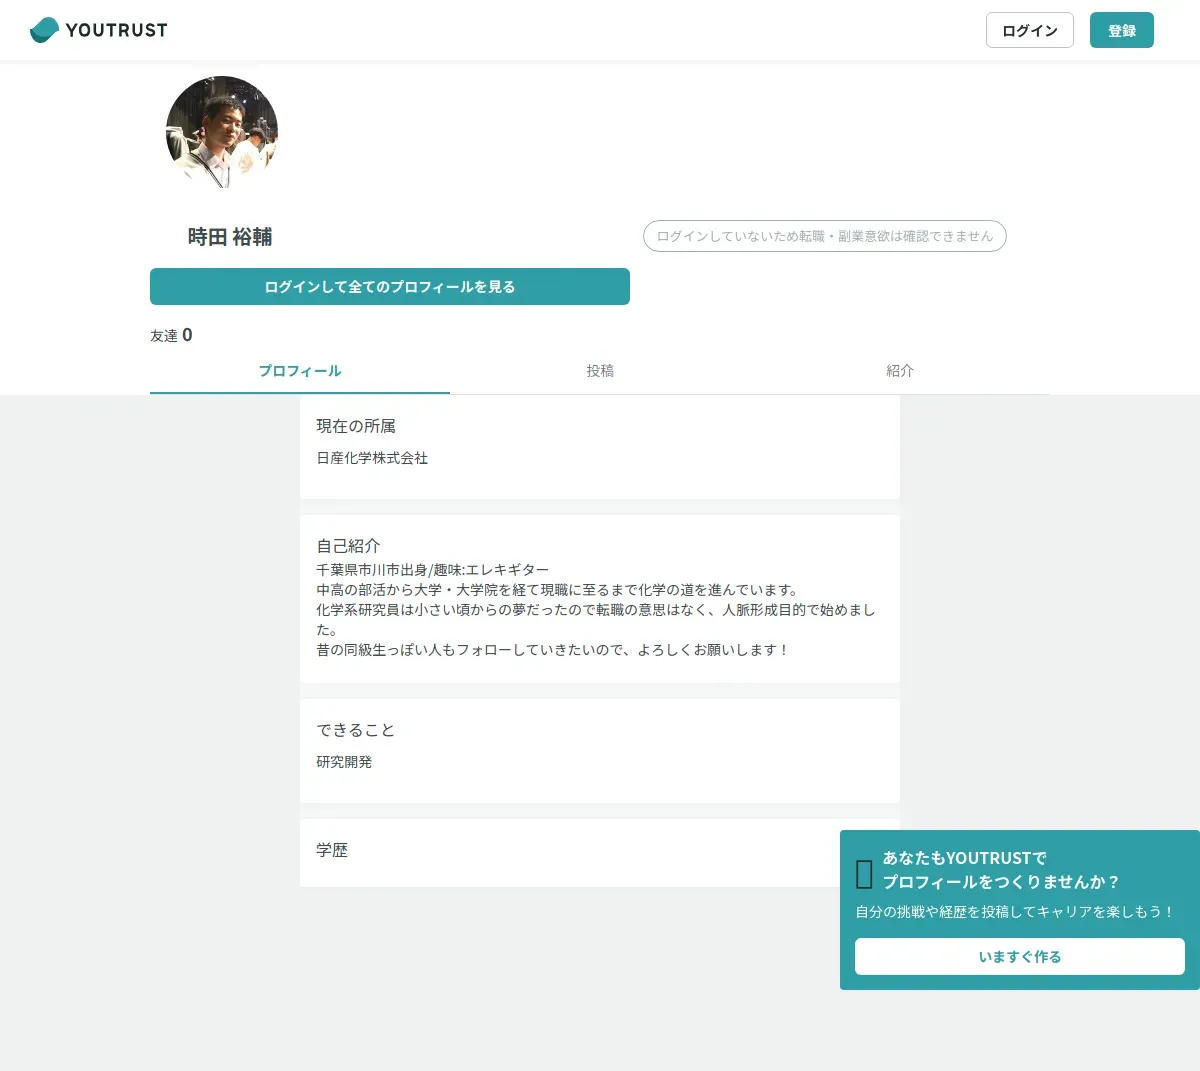Click the icon beside the banner title

click(x=865, y=874)
